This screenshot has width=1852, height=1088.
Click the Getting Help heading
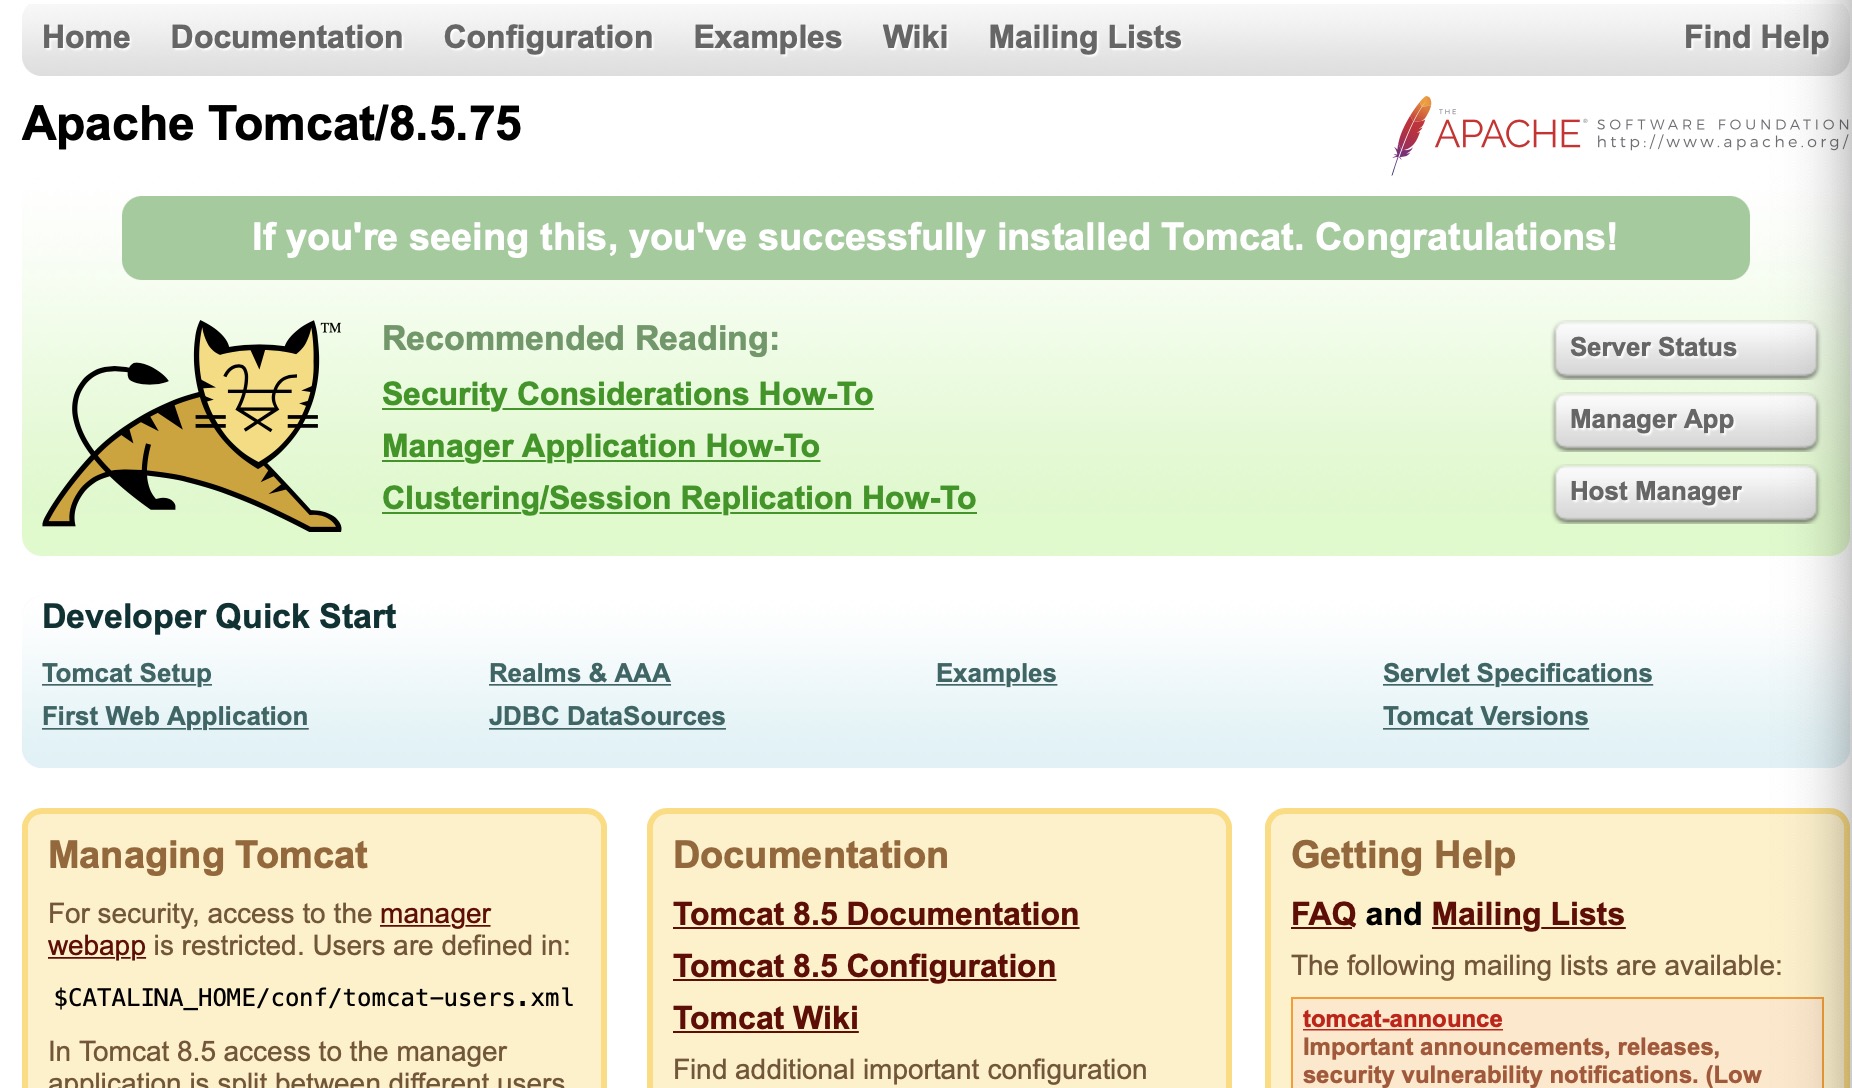point(1404,856)
